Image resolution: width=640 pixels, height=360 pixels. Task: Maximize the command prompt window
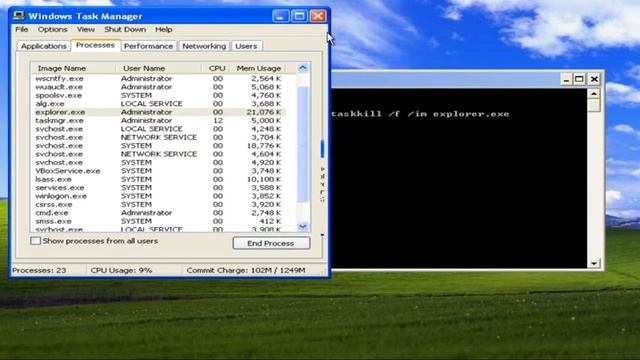click(x=580, y=79)
